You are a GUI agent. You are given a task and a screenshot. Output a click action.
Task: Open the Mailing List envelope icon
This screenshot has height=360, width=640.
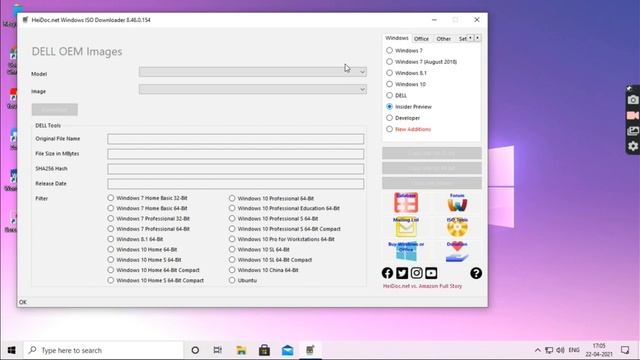pyautogui.click(x=406, y=227)
